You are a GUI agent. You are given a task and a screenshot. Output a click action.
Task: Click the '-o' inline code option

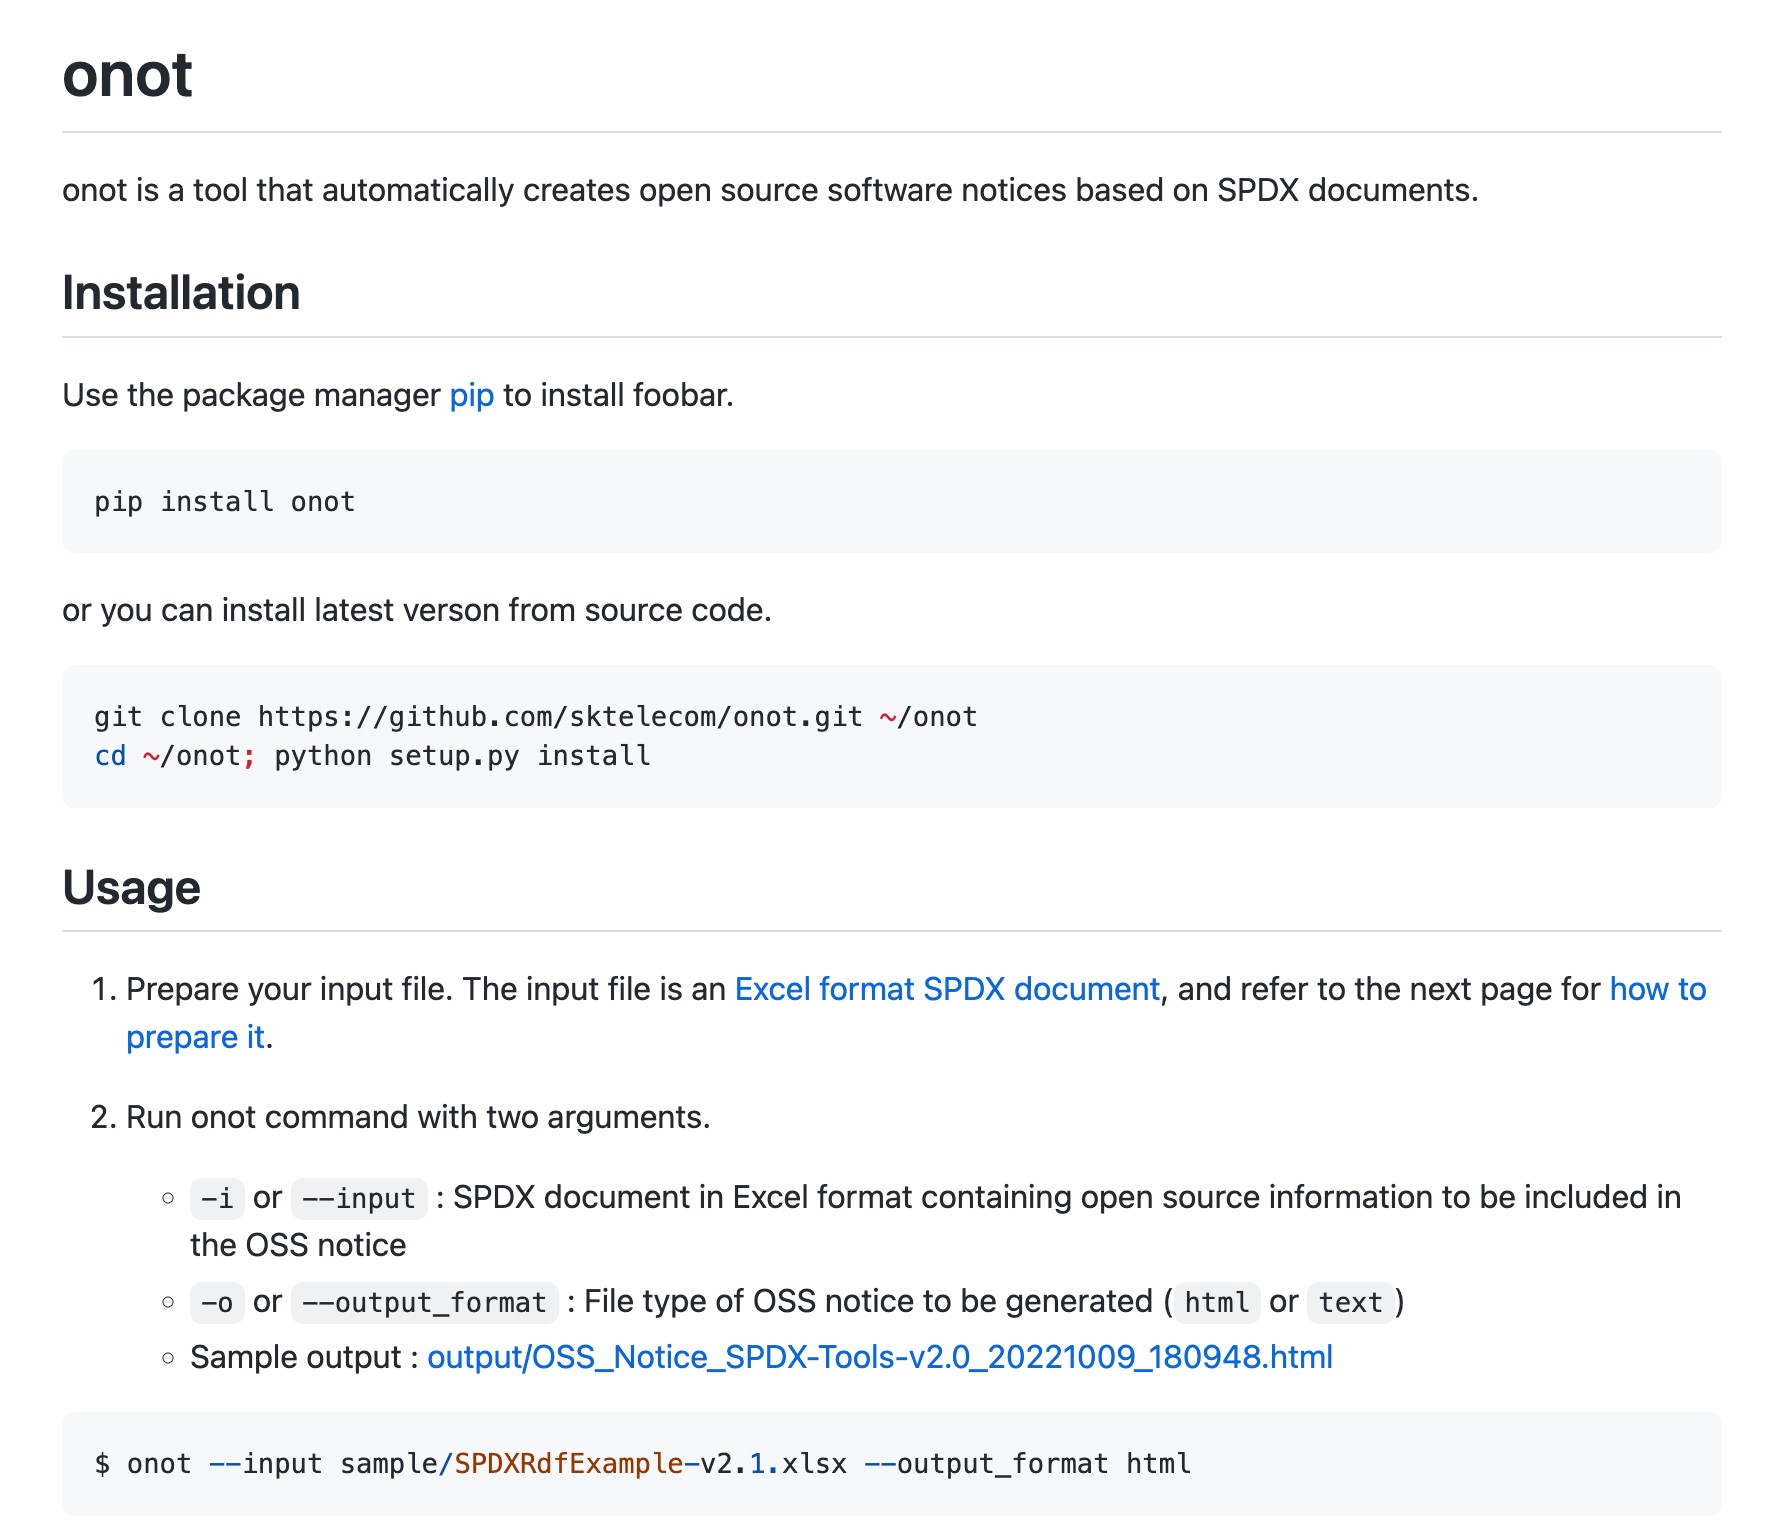tap(217, 1302)
